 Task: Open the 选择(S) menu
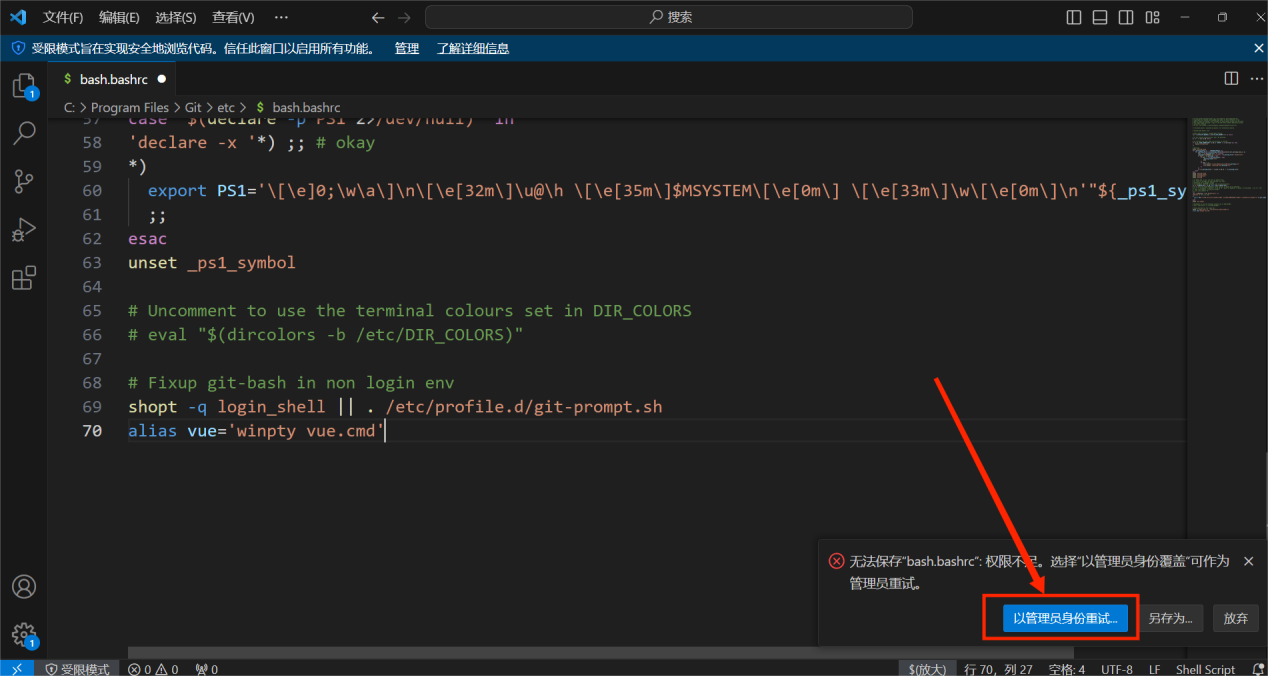pyautogui.click(x=176, y=17)
